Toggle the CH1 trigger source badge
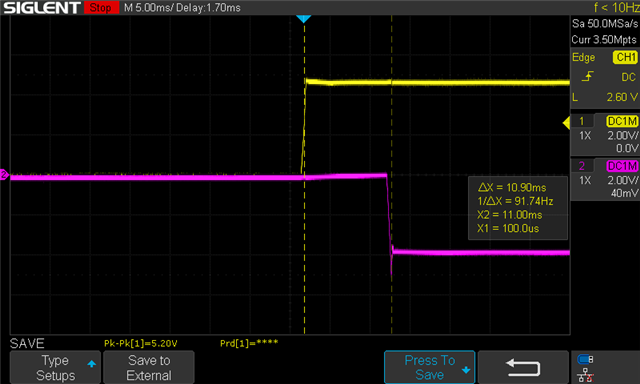This screenshot has height=384, width=640. [625, 57]
